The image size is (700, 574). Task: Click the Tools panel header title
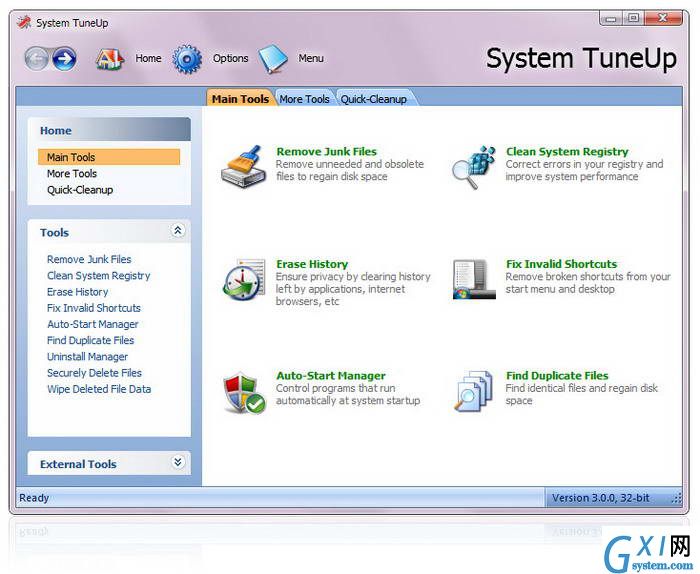pyautogui.click(x=54, y=233)
